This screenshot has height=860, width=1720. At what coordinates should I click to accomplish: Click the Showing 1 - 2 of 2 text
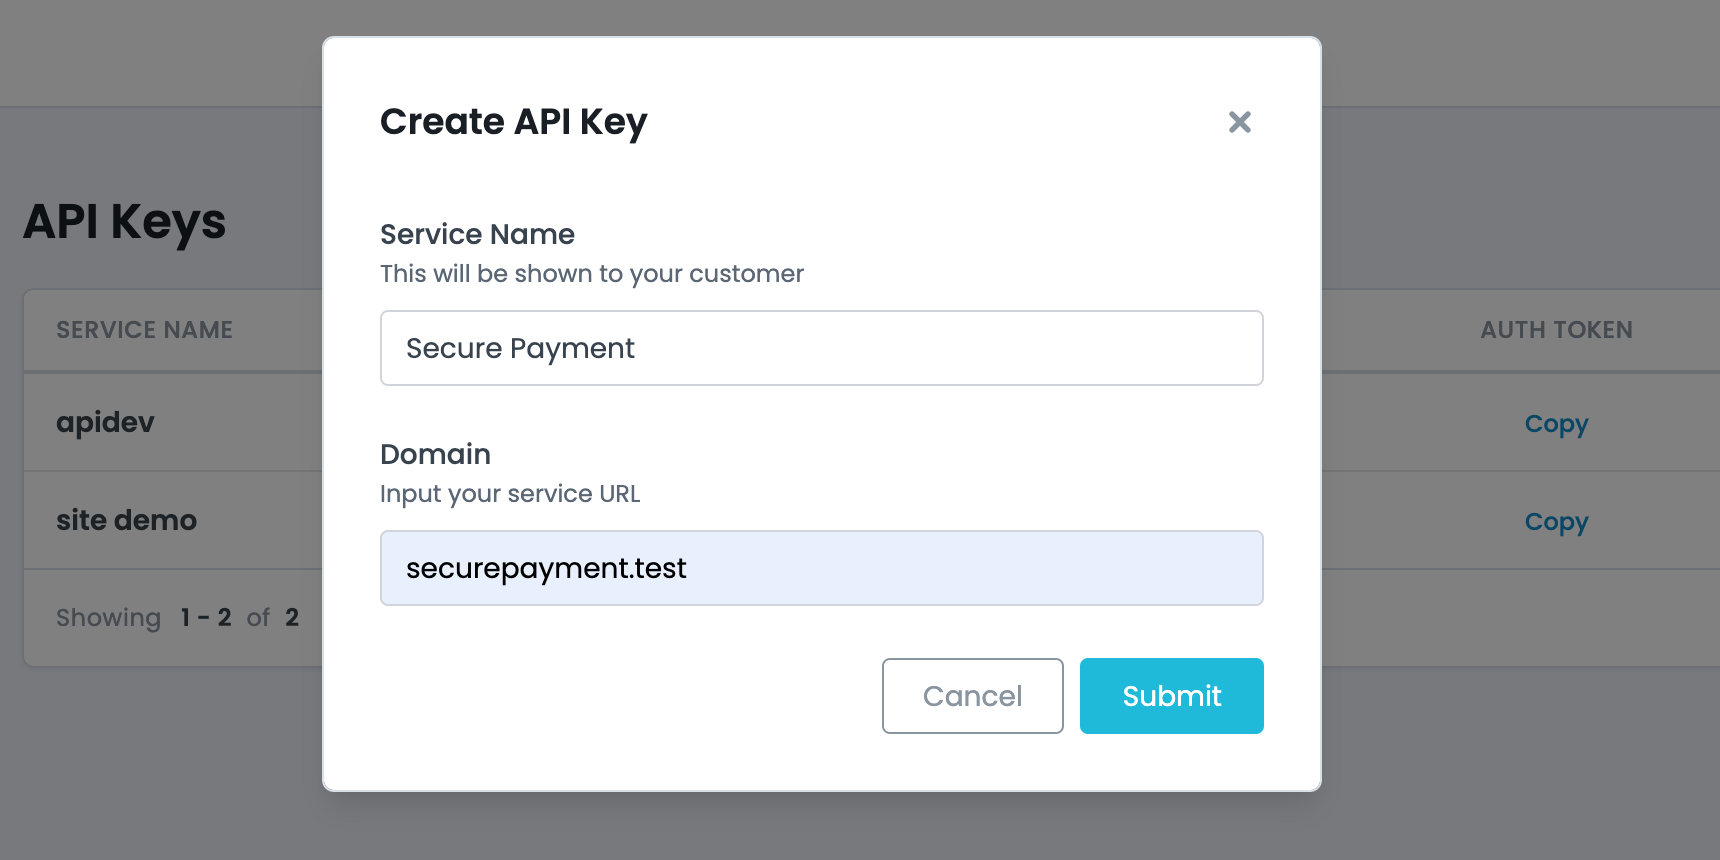click(177, 618)
